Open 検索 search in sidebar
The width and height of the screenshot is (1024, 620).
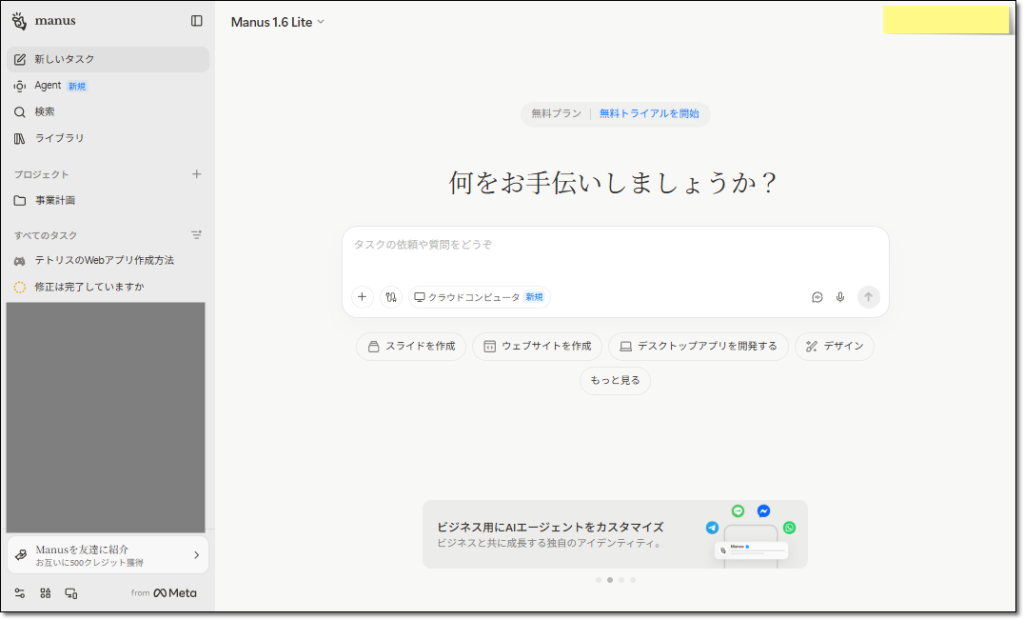(108, 112)
